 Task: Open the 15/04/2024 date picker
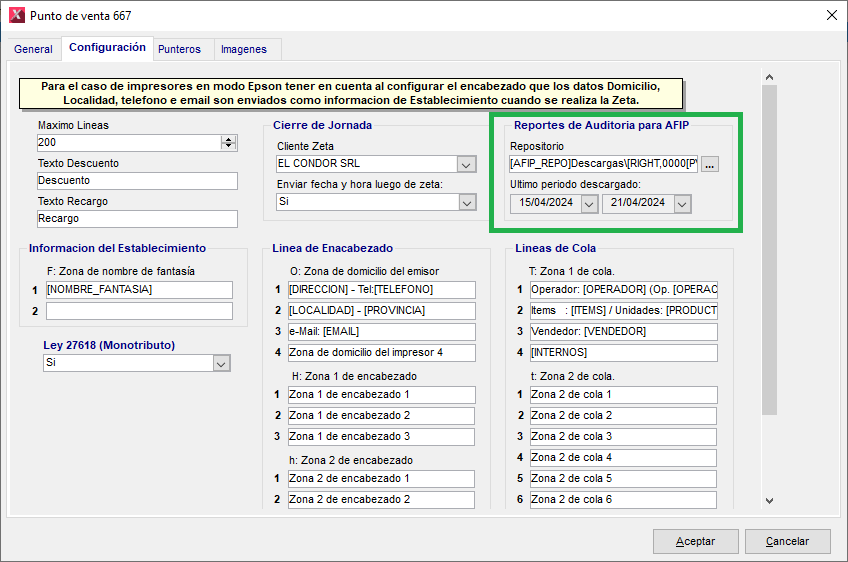point(589,203)
